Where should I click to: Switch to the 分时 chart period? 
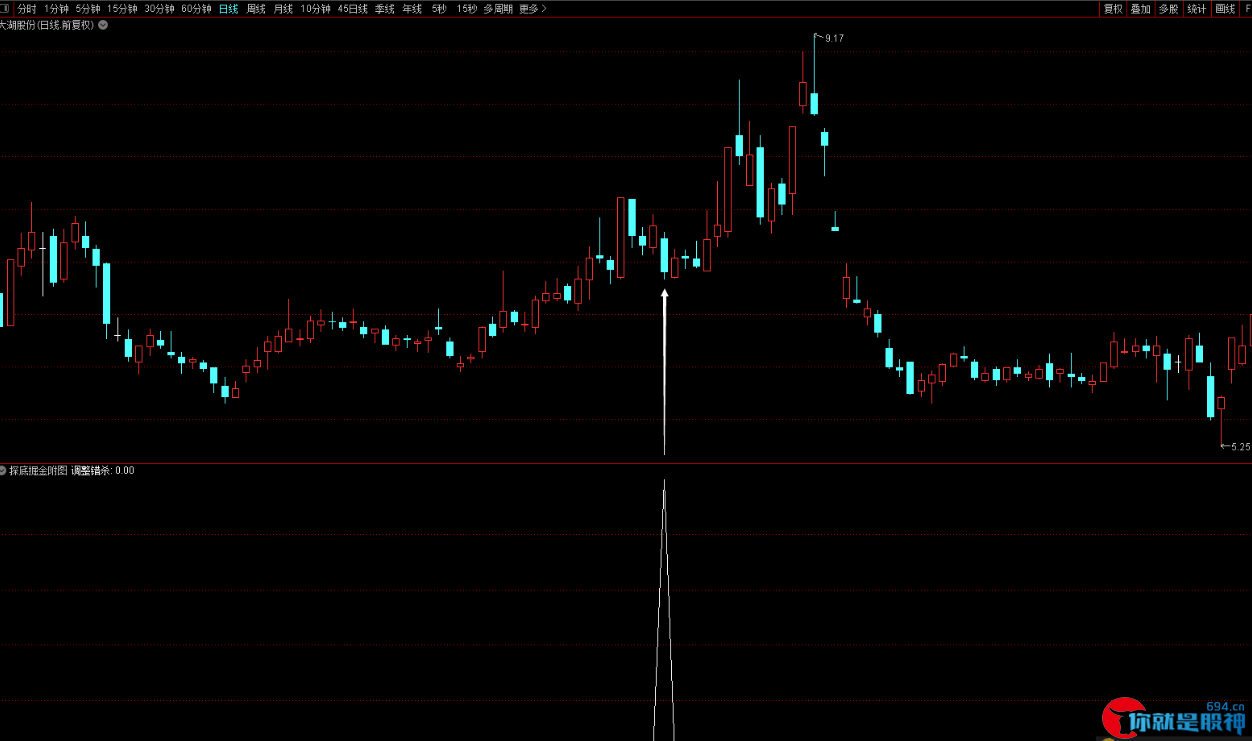click(x=27, y=9)
